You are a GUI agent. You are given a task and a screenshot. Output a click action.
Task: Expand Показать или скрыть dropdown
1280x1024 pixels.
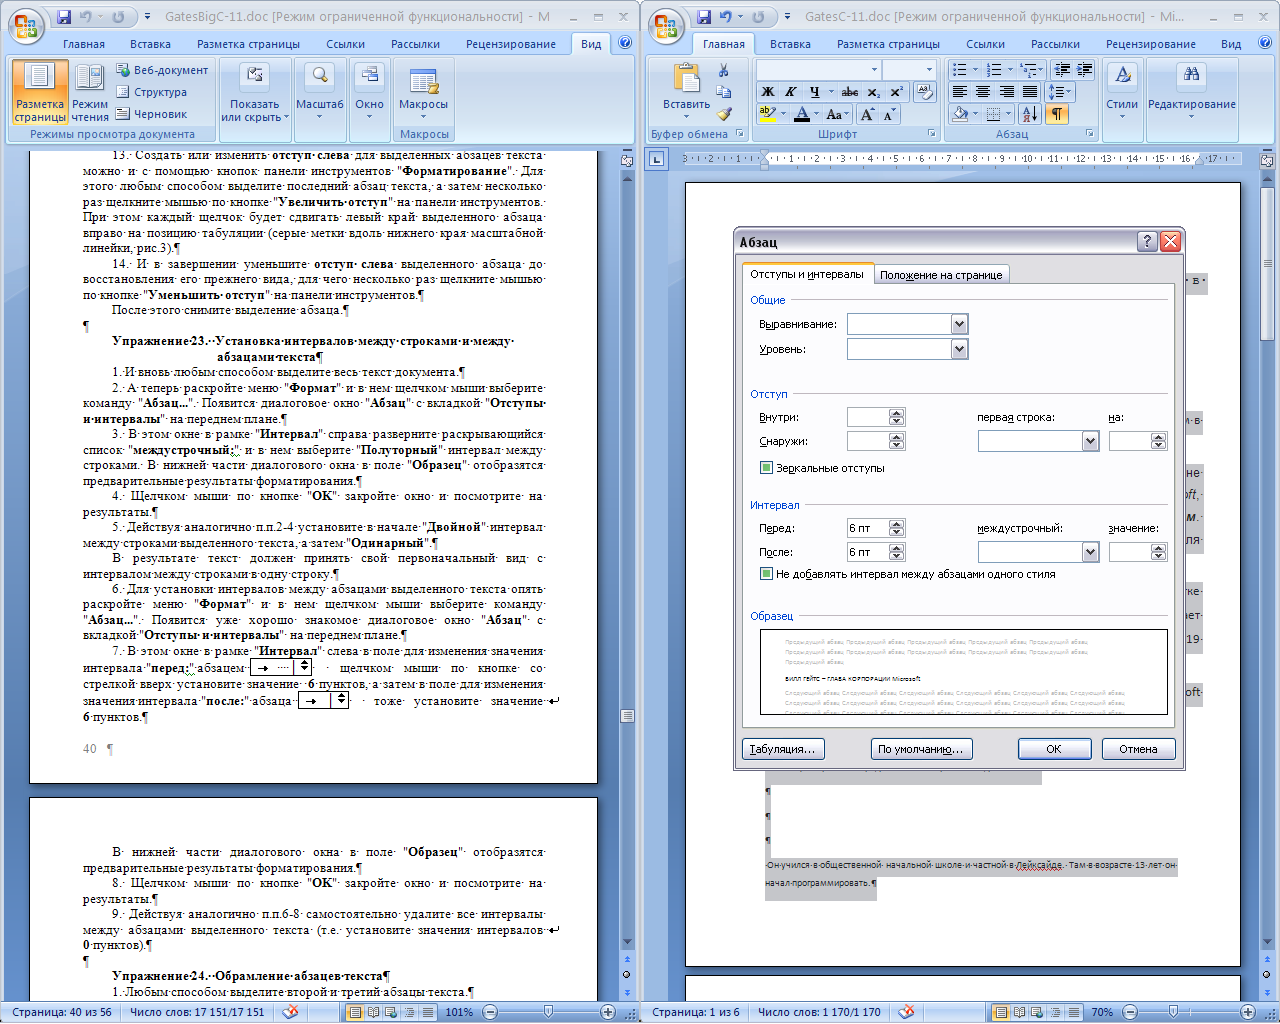(255, 92)
